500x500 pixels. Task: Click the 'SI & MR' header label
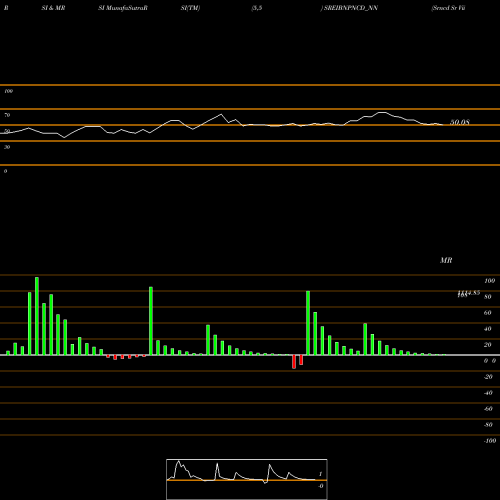pyautogui.click(x=53, y=8)
